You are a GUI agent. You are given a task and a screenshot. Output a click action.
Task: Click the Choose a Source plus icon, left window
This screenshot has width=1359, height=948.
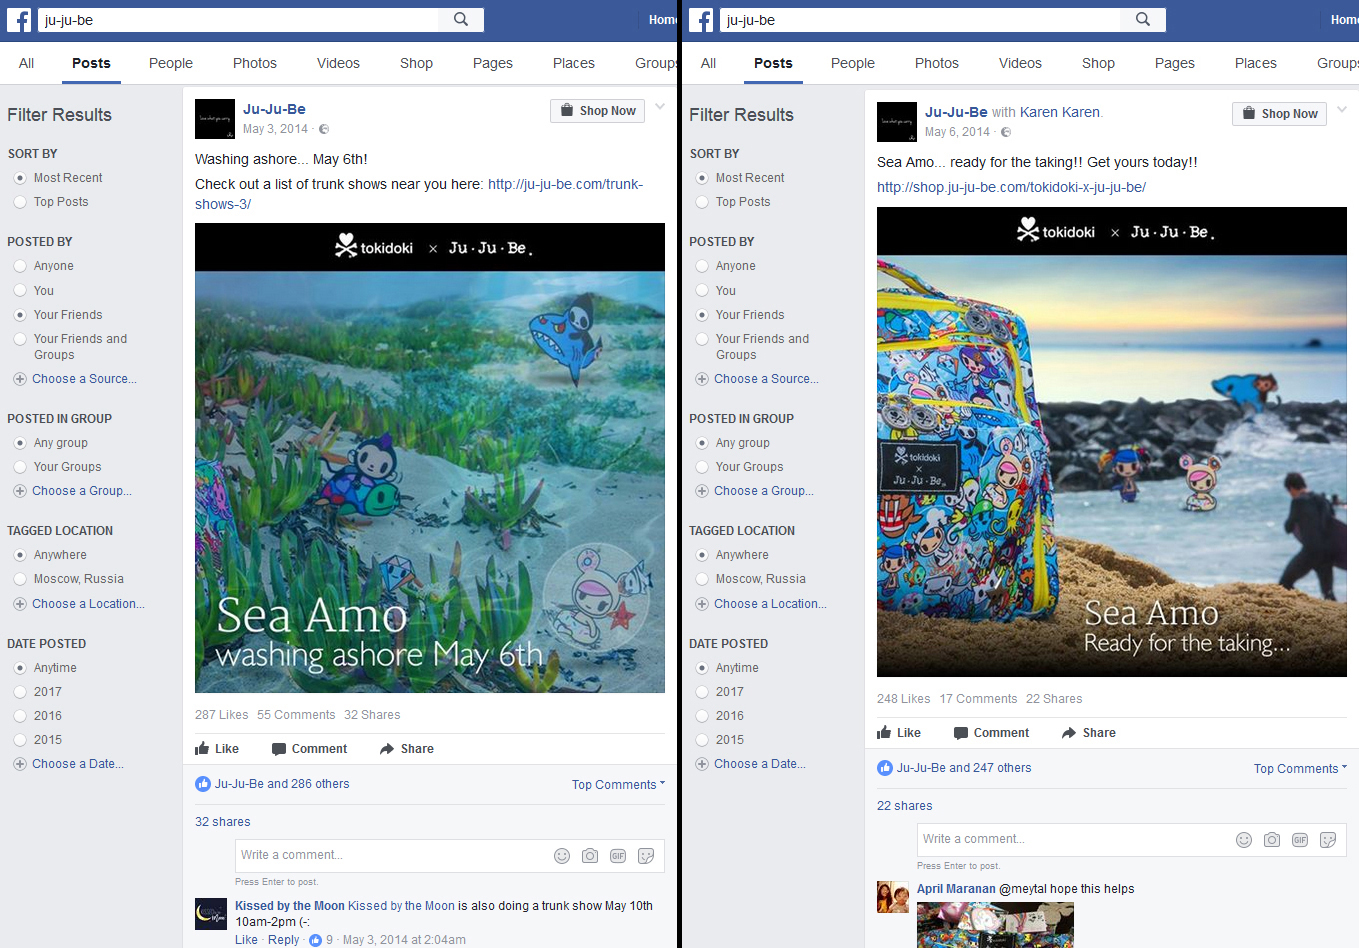pos(20,379)
